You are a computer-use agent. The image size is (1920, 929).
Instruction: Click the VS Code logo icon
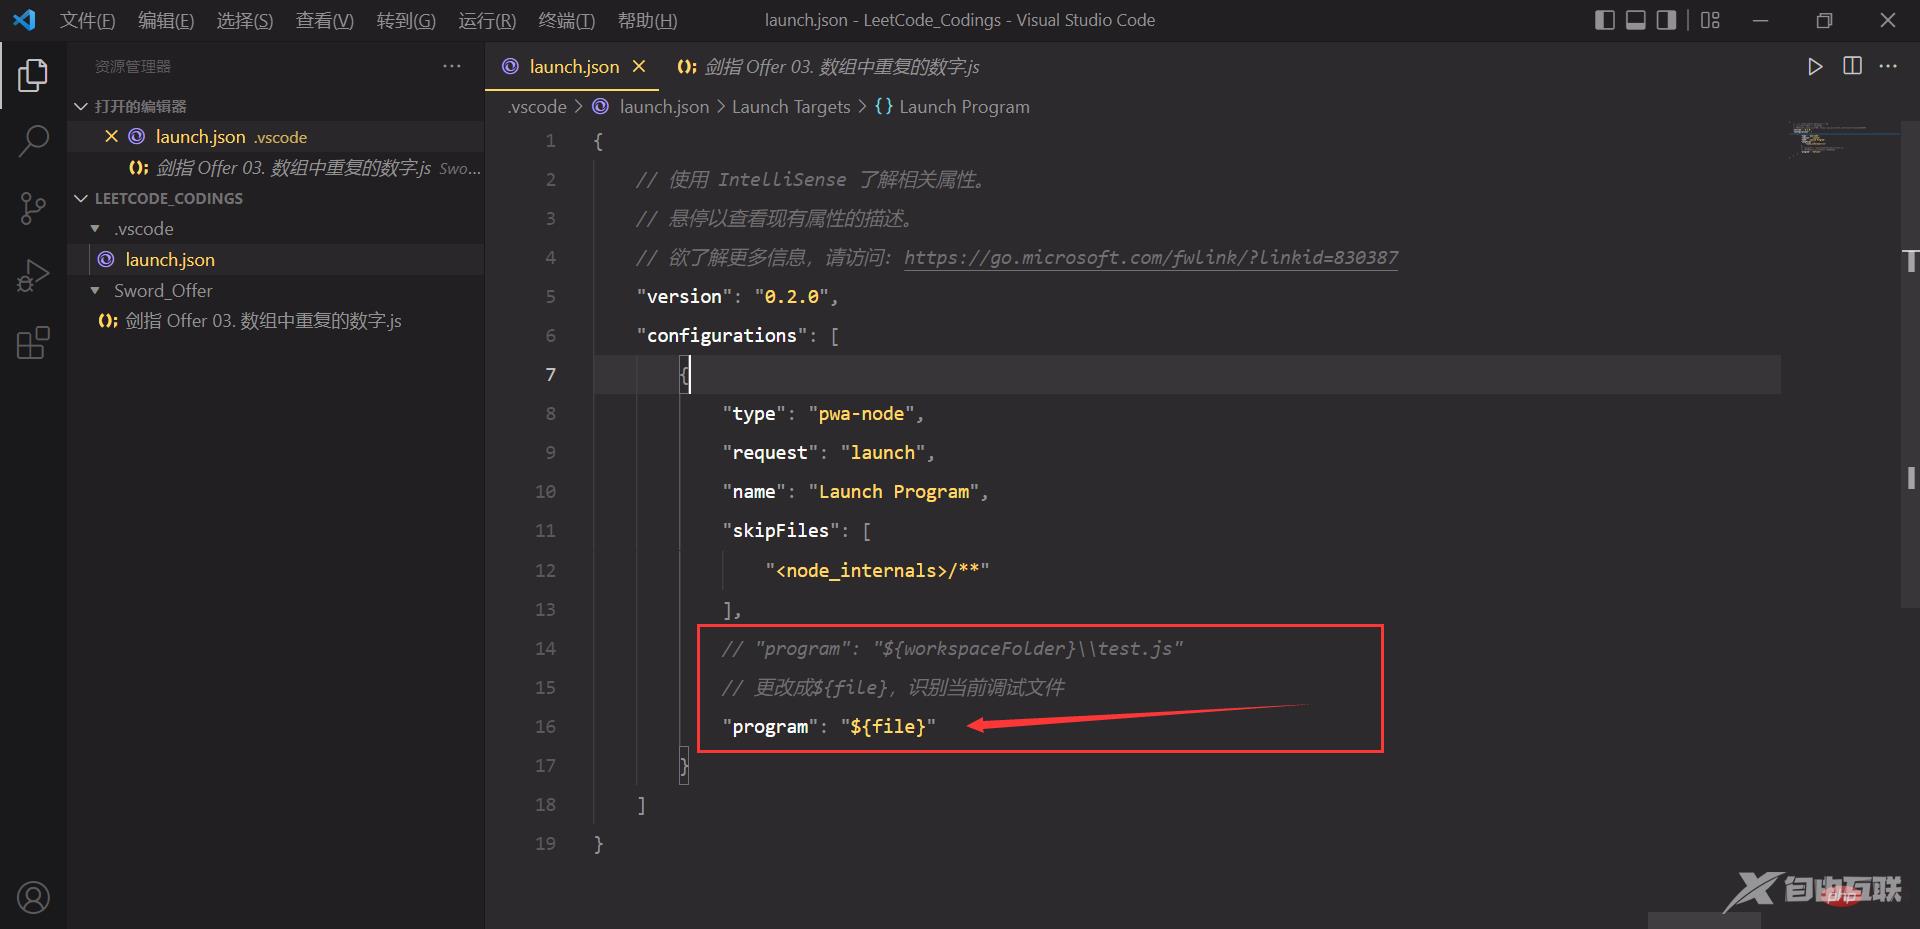[24, 19]
